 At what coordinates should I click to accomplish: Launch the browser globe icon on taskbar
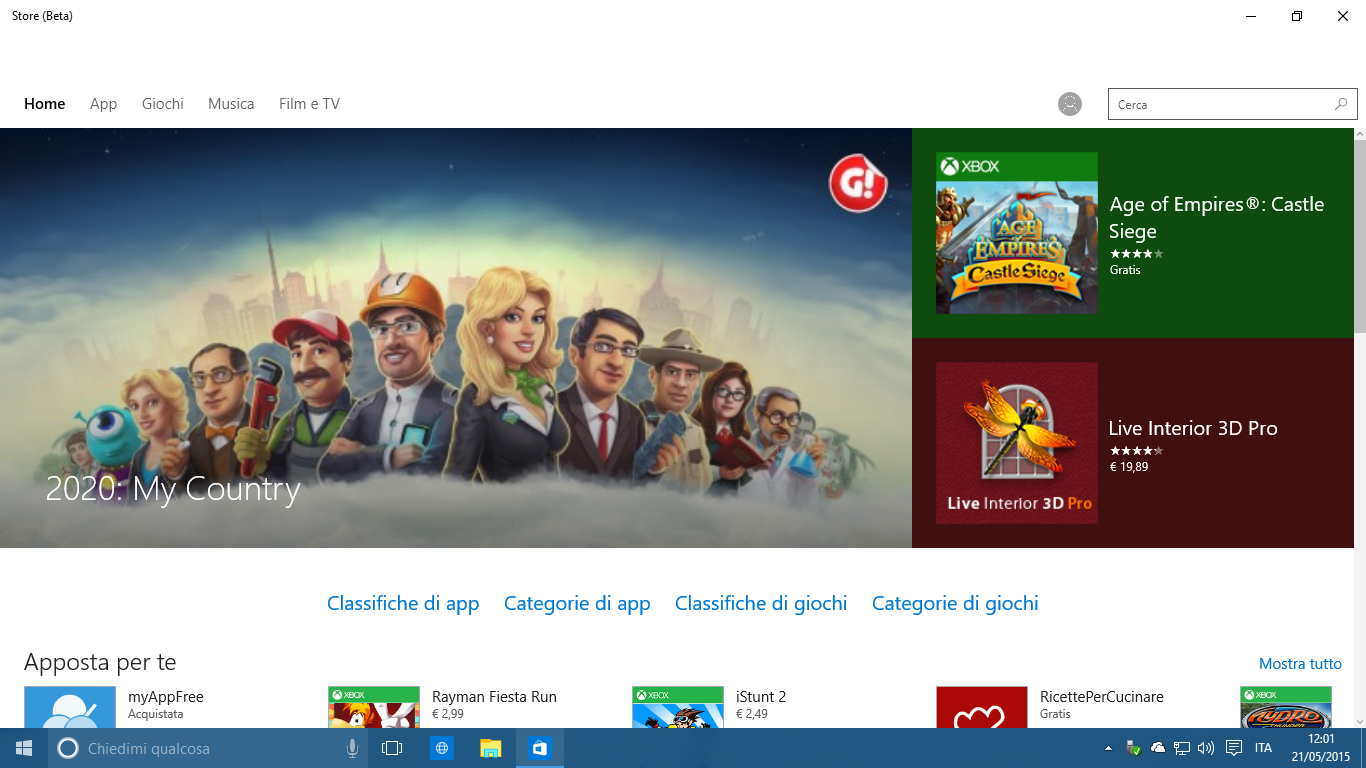(x=442, y=748)
